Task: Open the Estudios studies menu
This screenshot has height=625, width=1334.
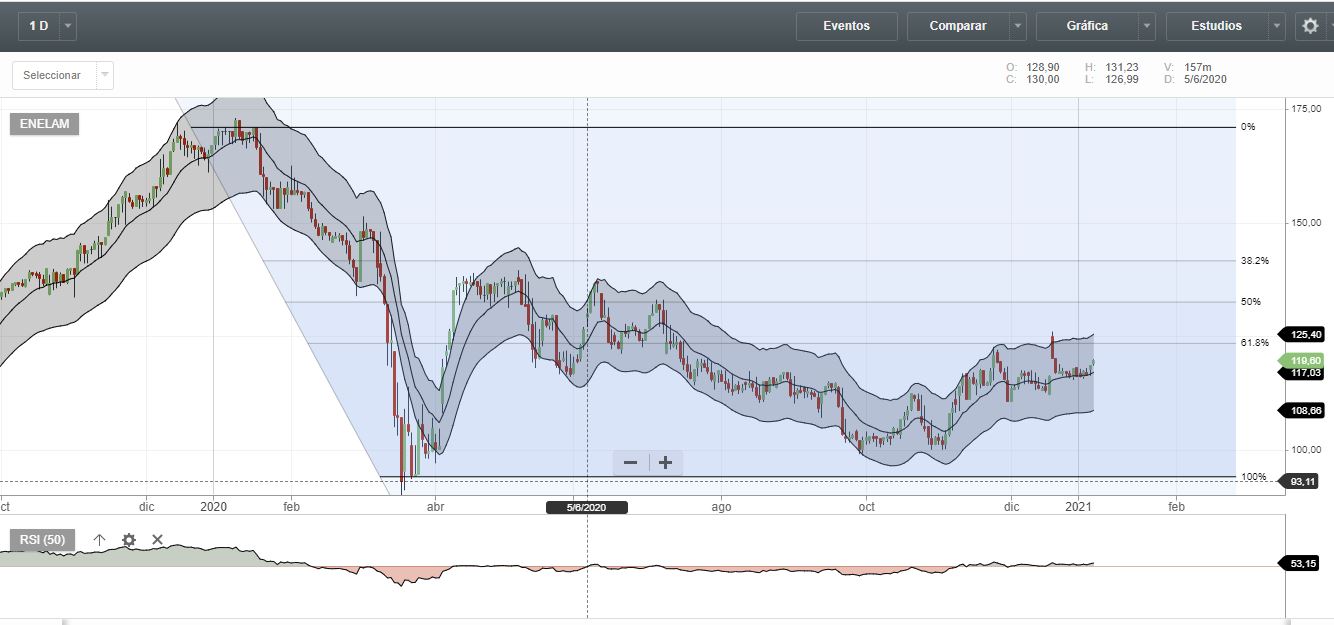Action: (1216, 26)
